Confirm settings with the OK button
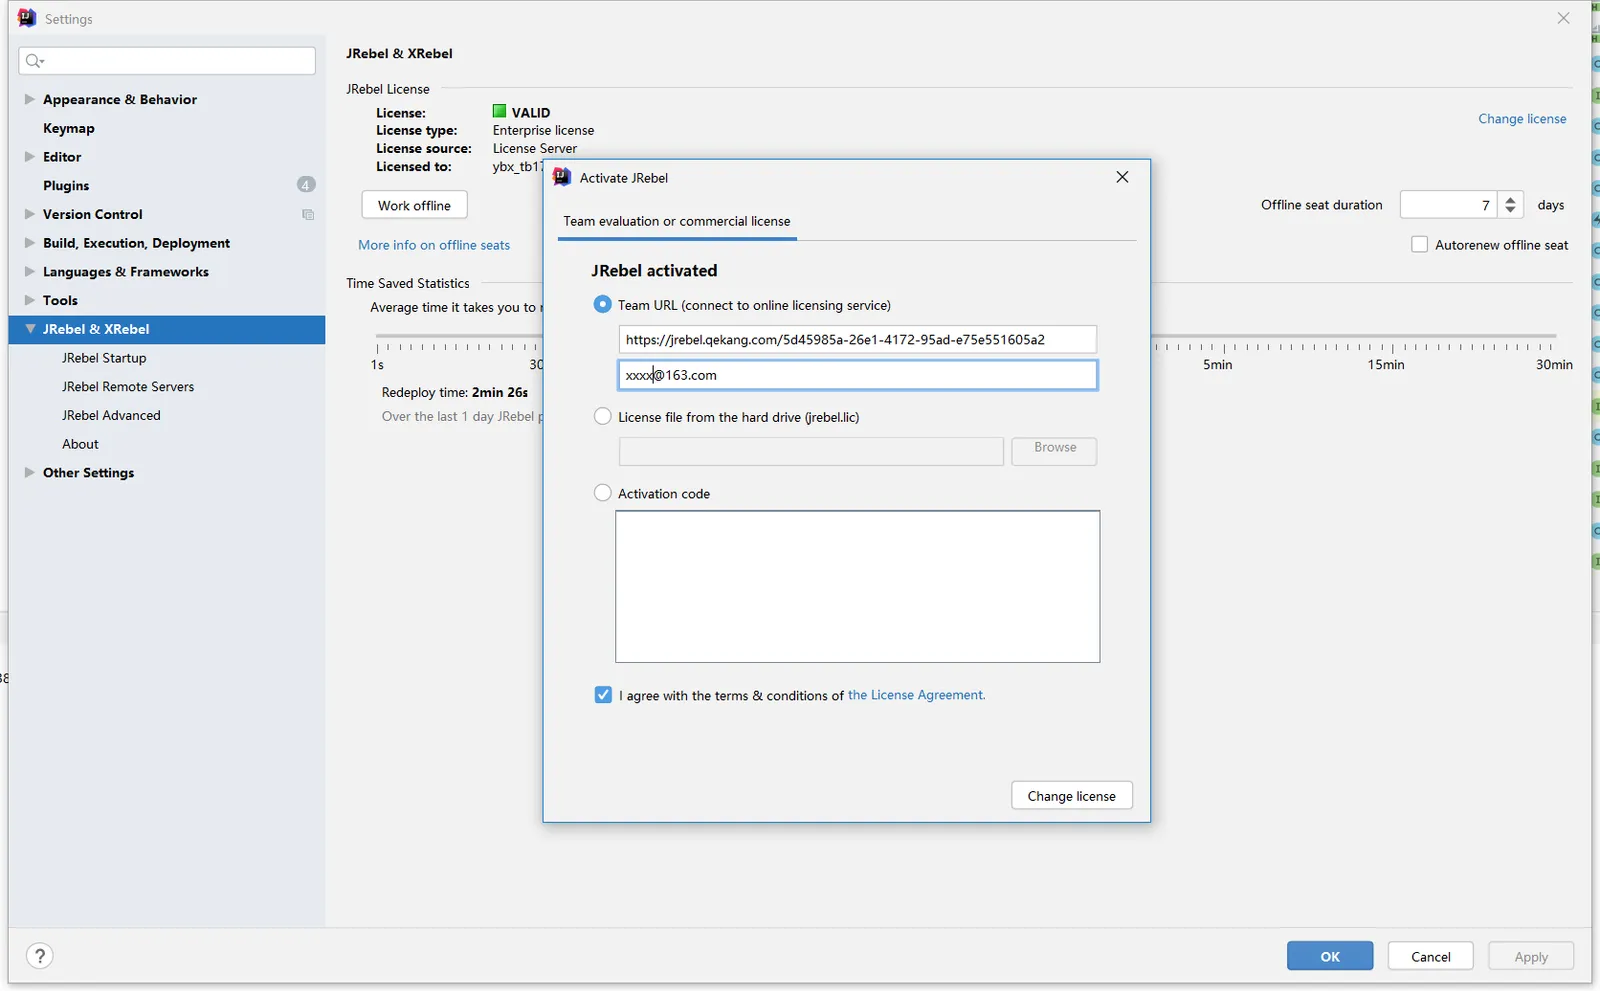The height and width of the screenshot is (991, 1600). point(1330,956)
